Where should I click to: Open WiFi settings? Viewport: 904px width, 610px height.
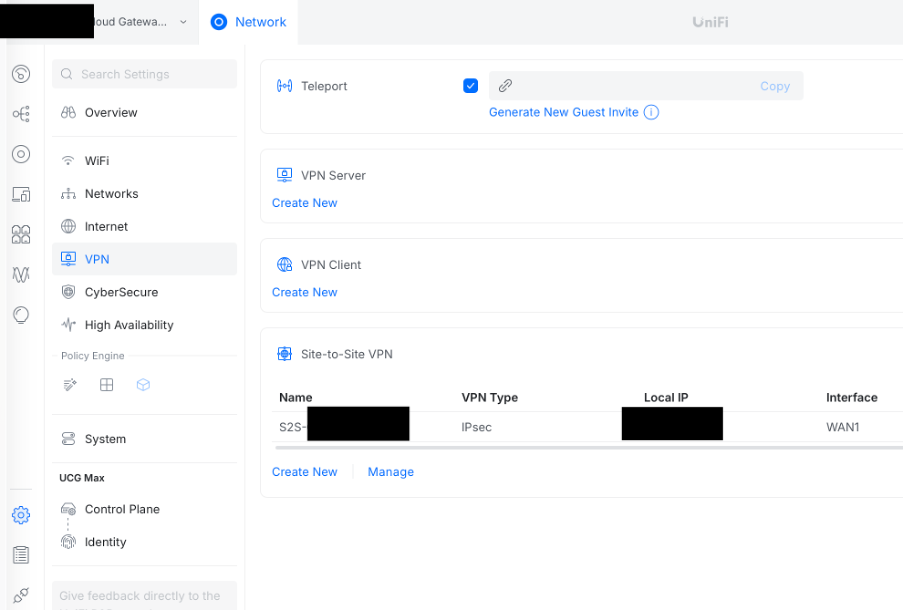tap(144, 161)
